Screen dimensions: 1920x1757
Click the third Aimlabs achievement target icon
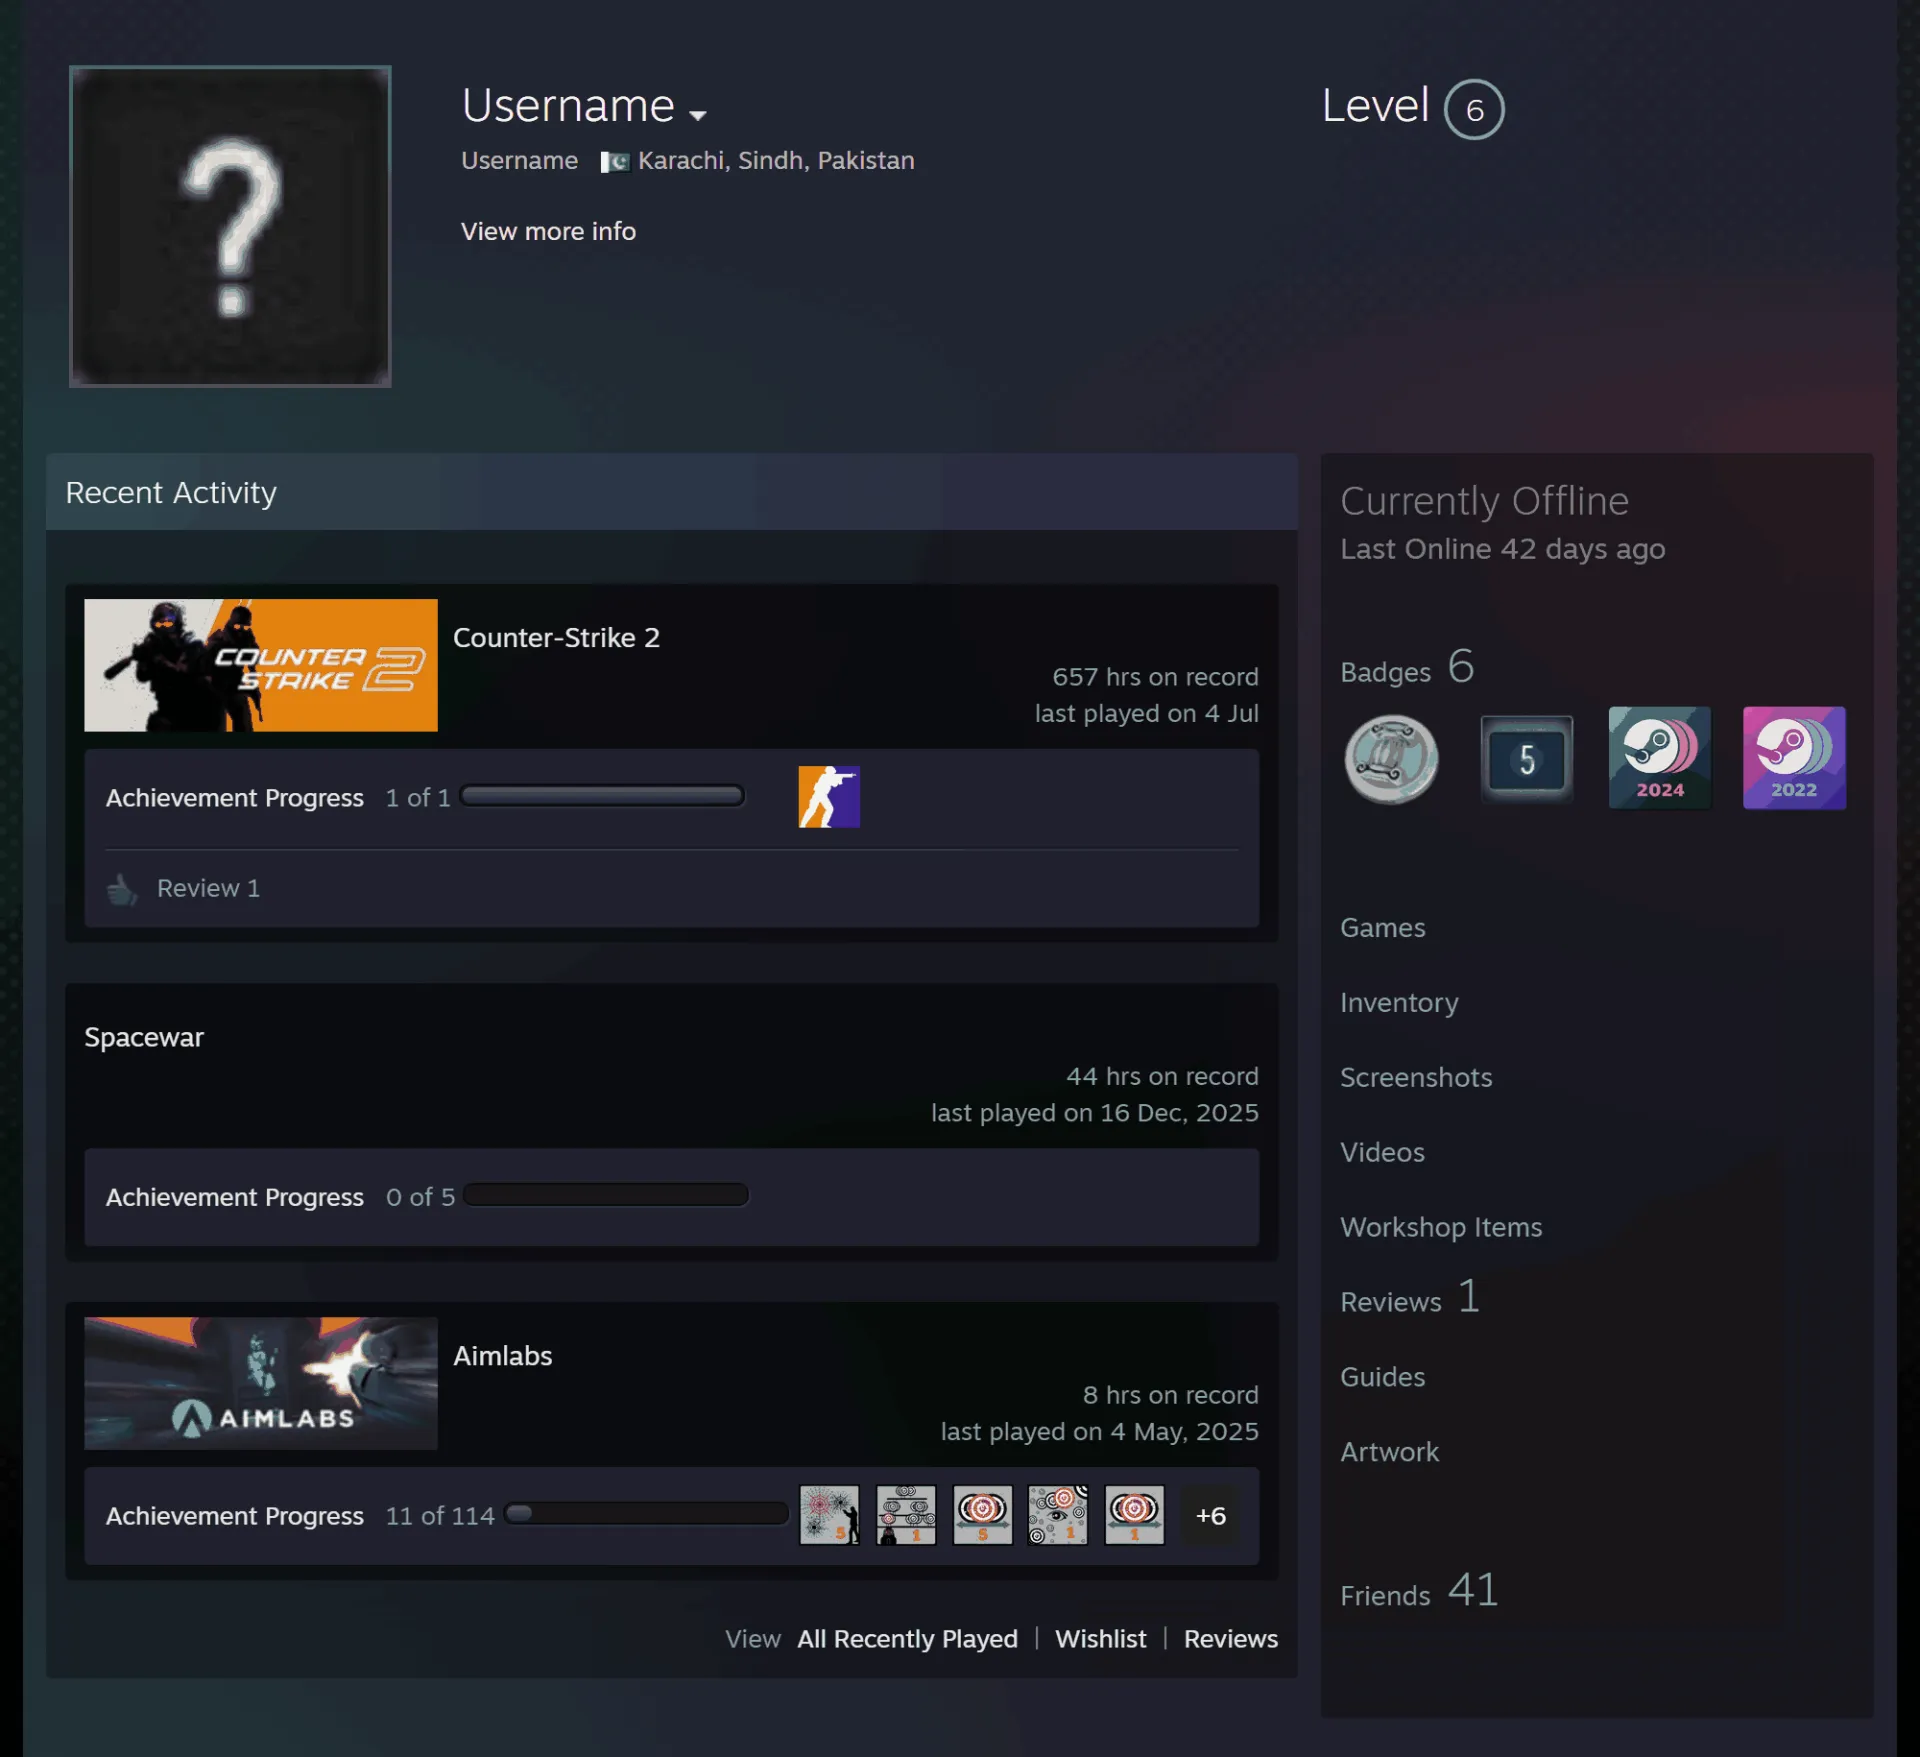tap(982, 1515)
